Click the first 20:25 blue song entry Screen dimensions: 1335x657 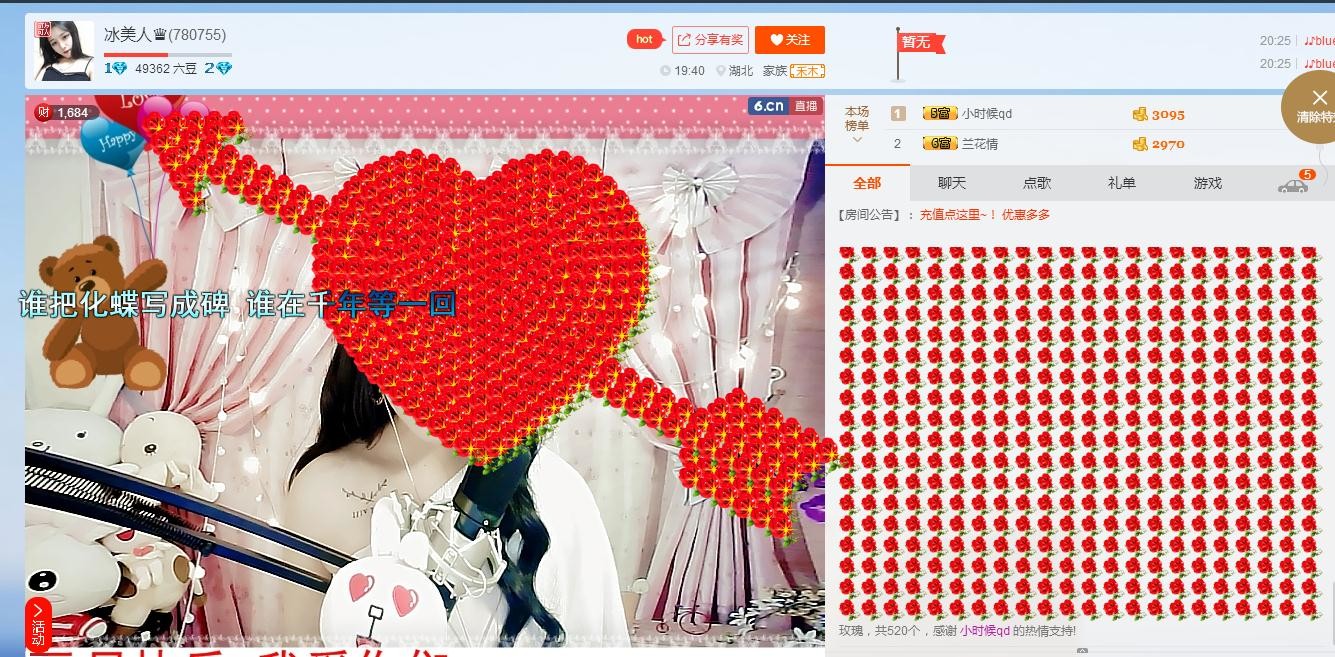1297,41
